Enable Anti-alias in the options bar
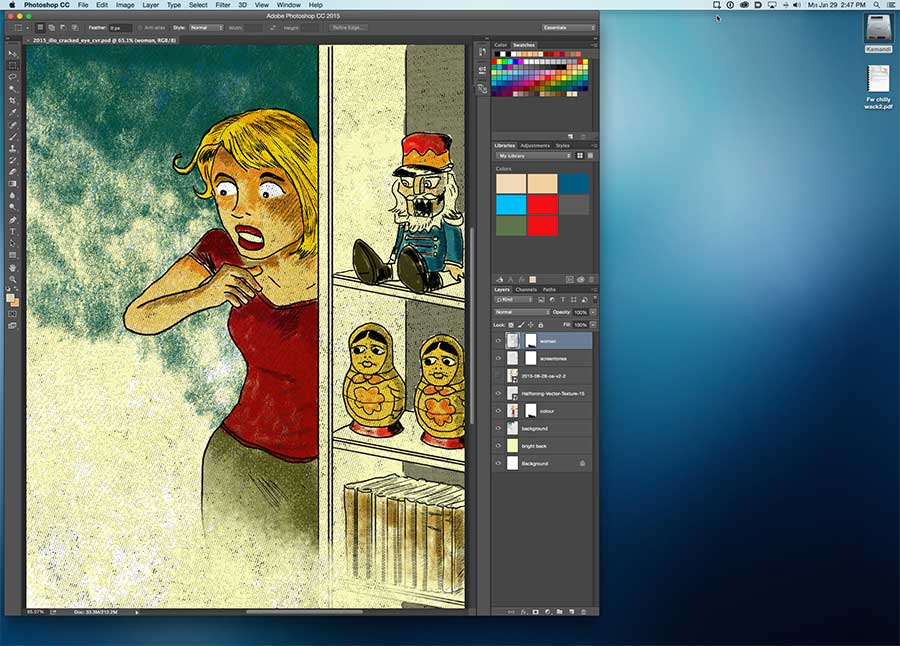 (x=140, y=28)
